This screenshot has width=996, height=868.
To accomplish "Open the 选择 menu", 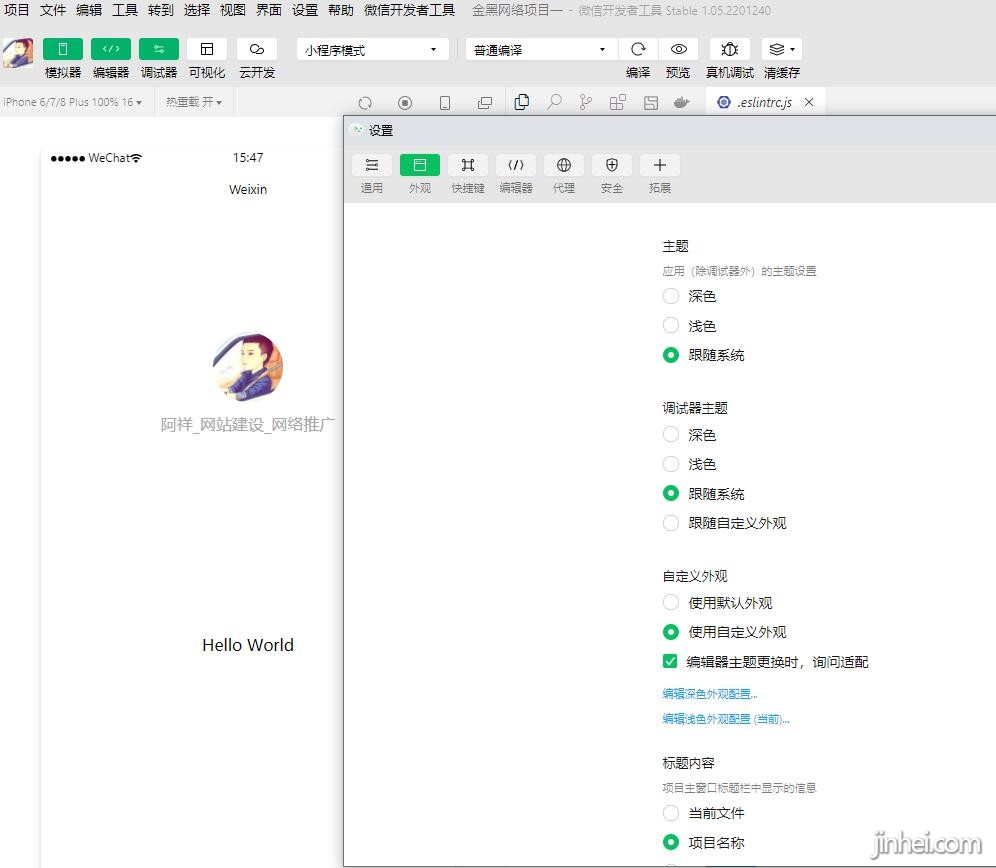I will 197,10.
